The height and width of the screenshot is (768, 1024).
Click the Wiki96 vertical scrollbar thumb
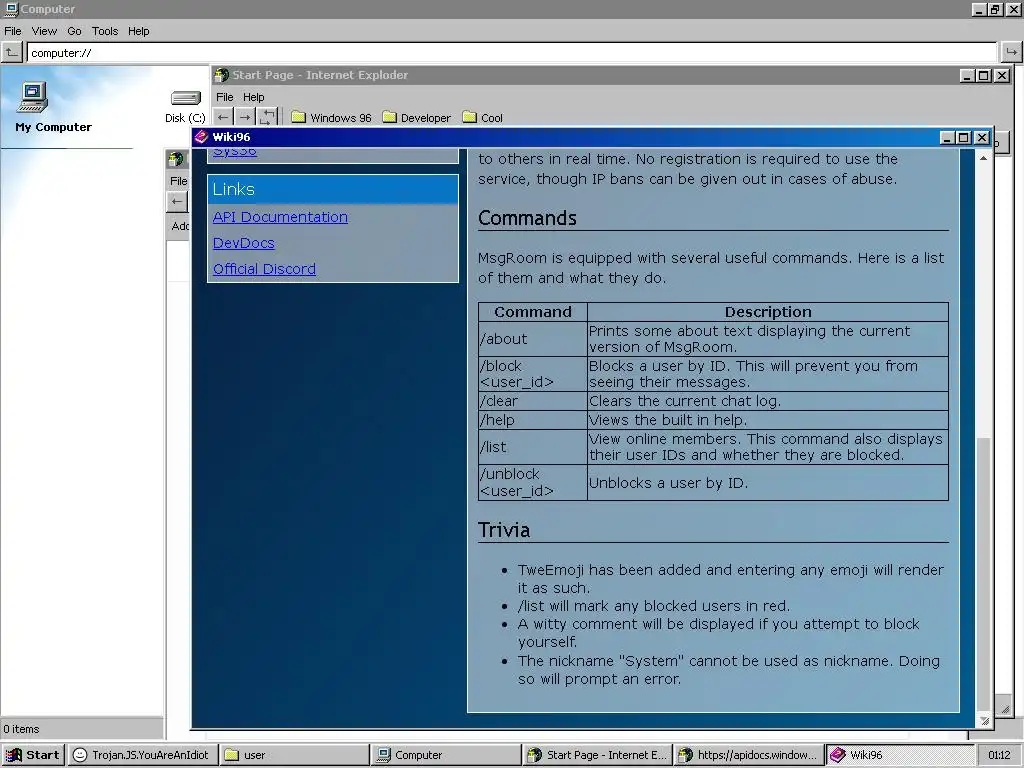[x=984, y=574]
